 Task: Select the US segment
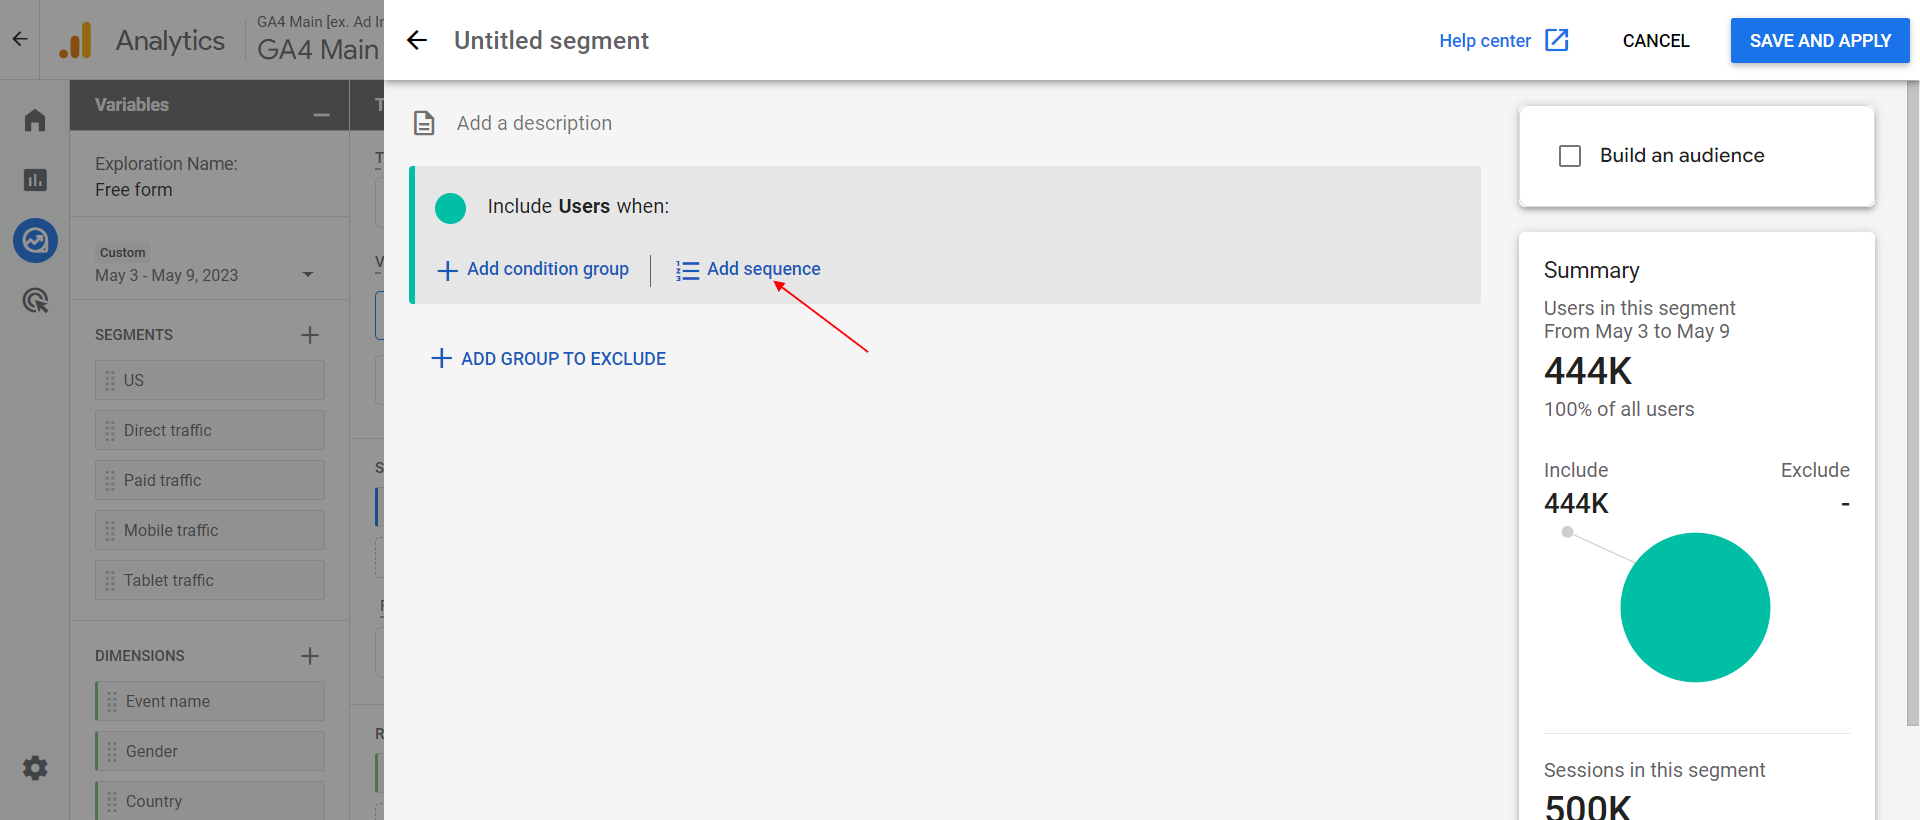(x=210, y=380)
